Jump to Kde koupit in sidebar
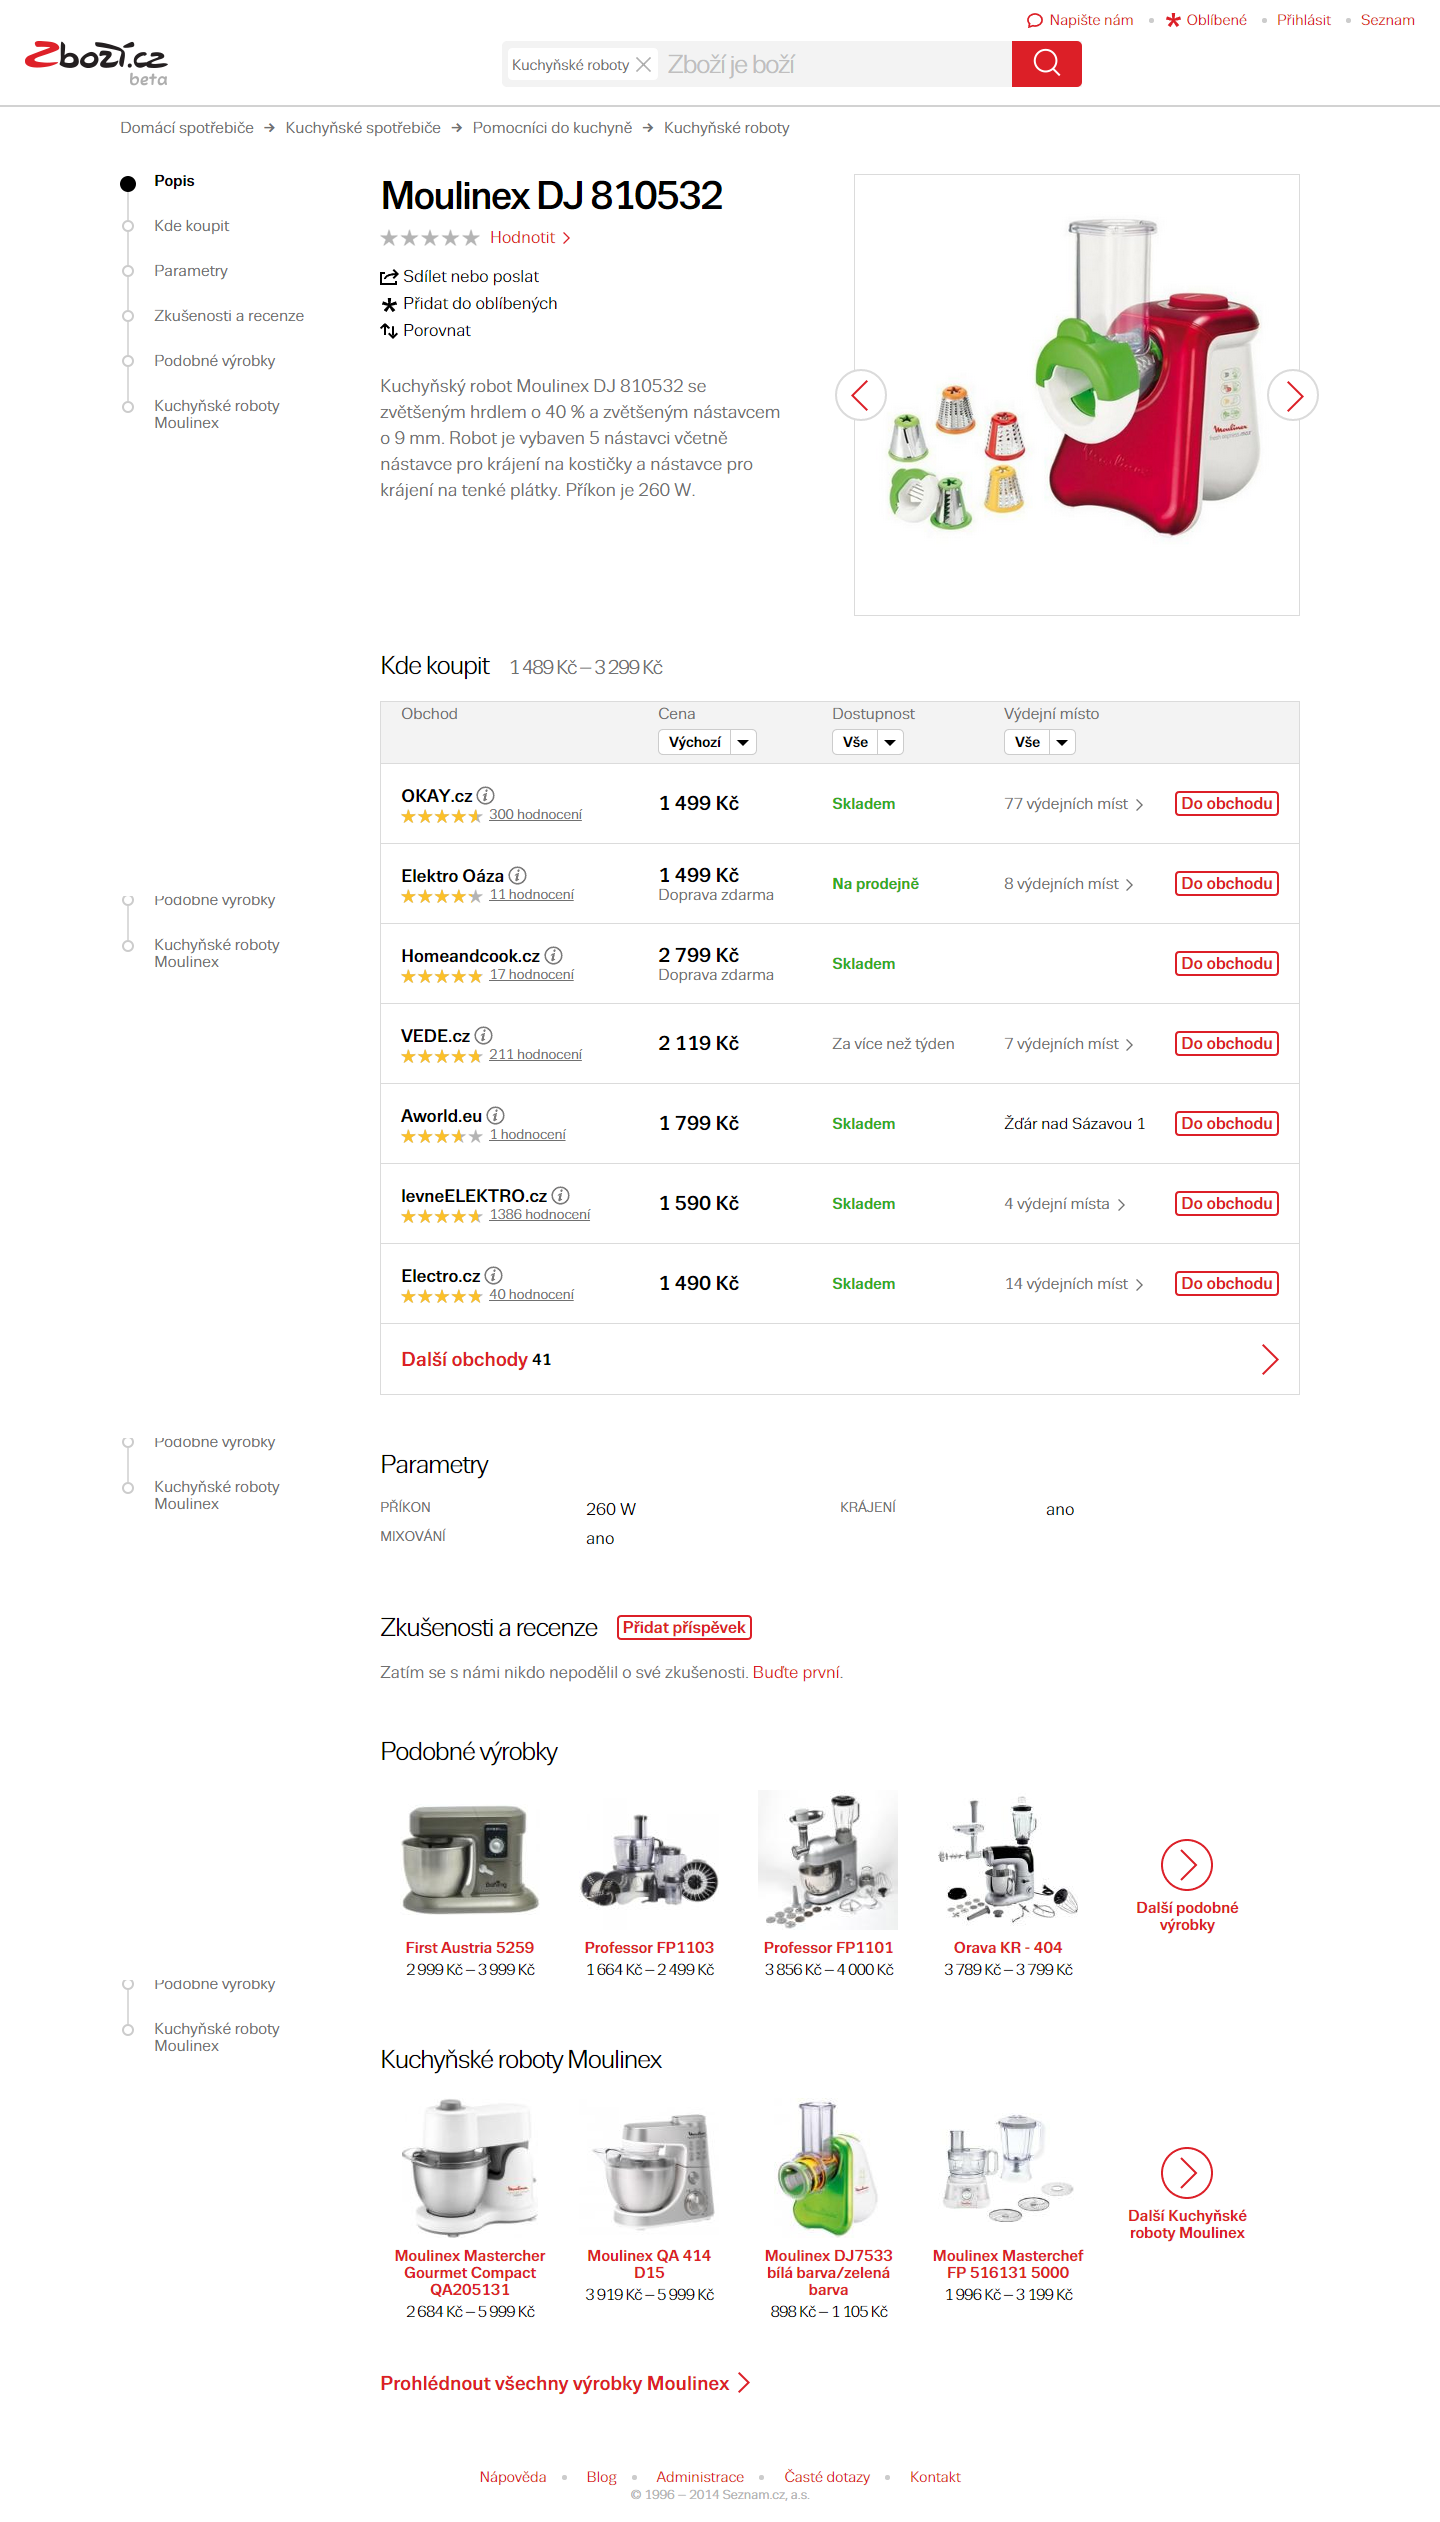The width and height of the screenshot is (1440, 2522). 191,226
